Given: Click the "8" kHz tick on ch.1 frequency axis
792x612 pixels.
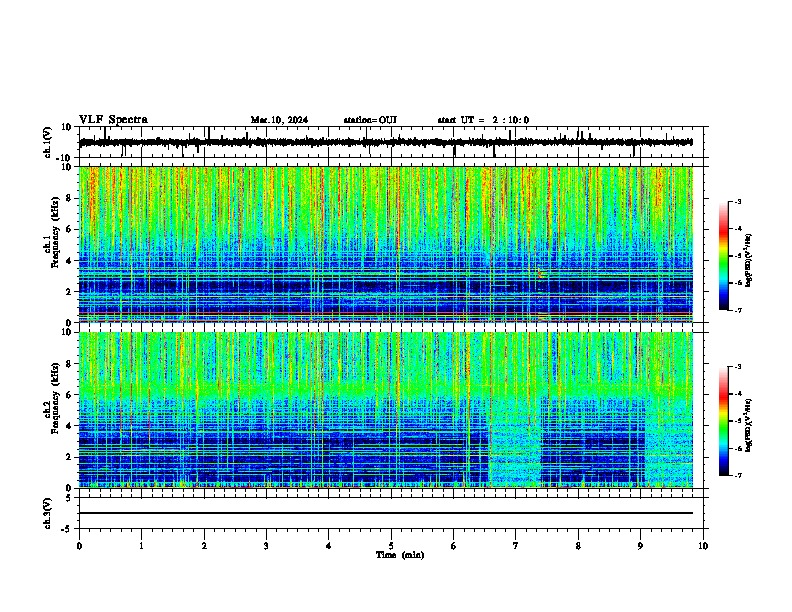Looking at the screenshot, I should (69, 198).
